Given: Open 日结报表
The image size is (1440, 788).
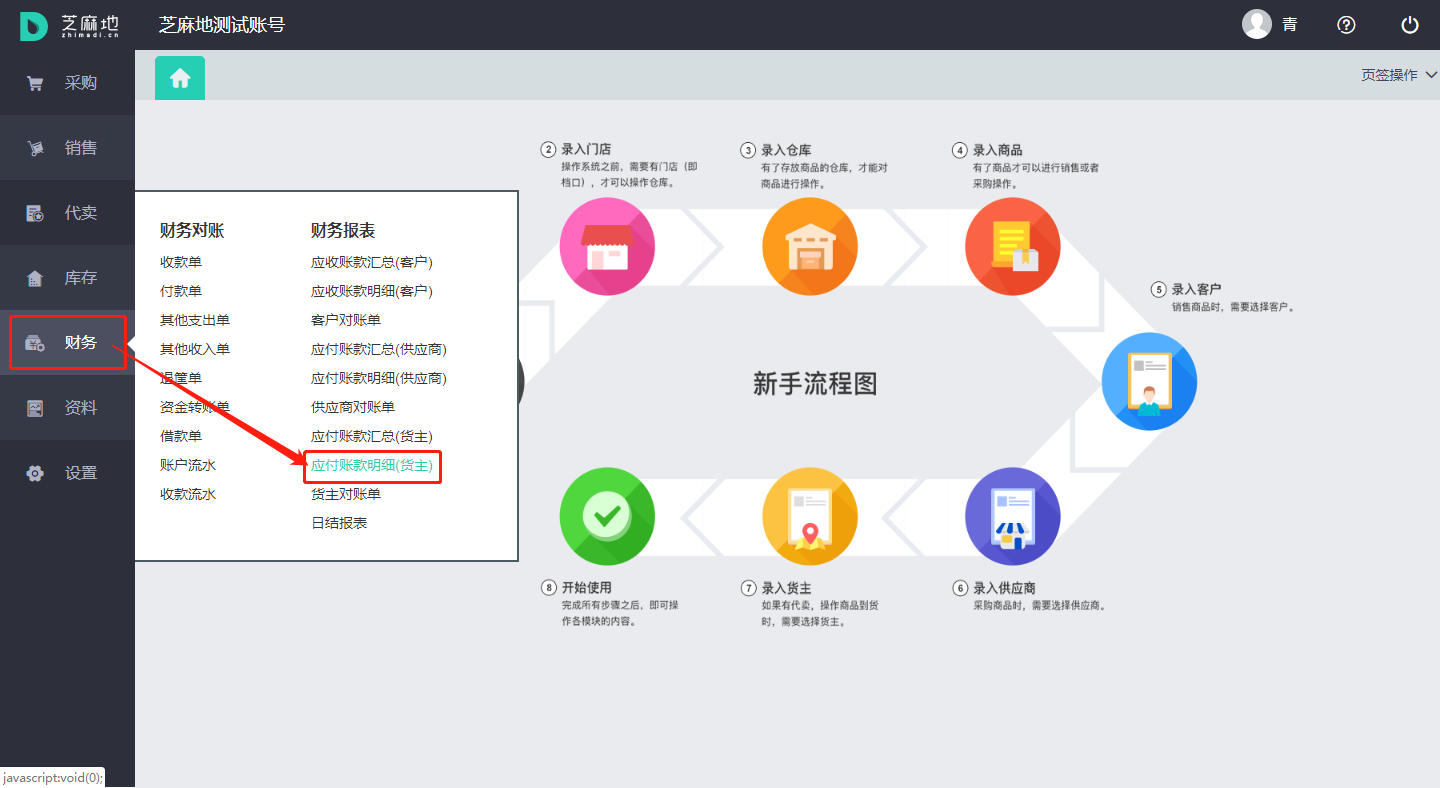Looking at the screenshot, I should click(x=339, y=523).
